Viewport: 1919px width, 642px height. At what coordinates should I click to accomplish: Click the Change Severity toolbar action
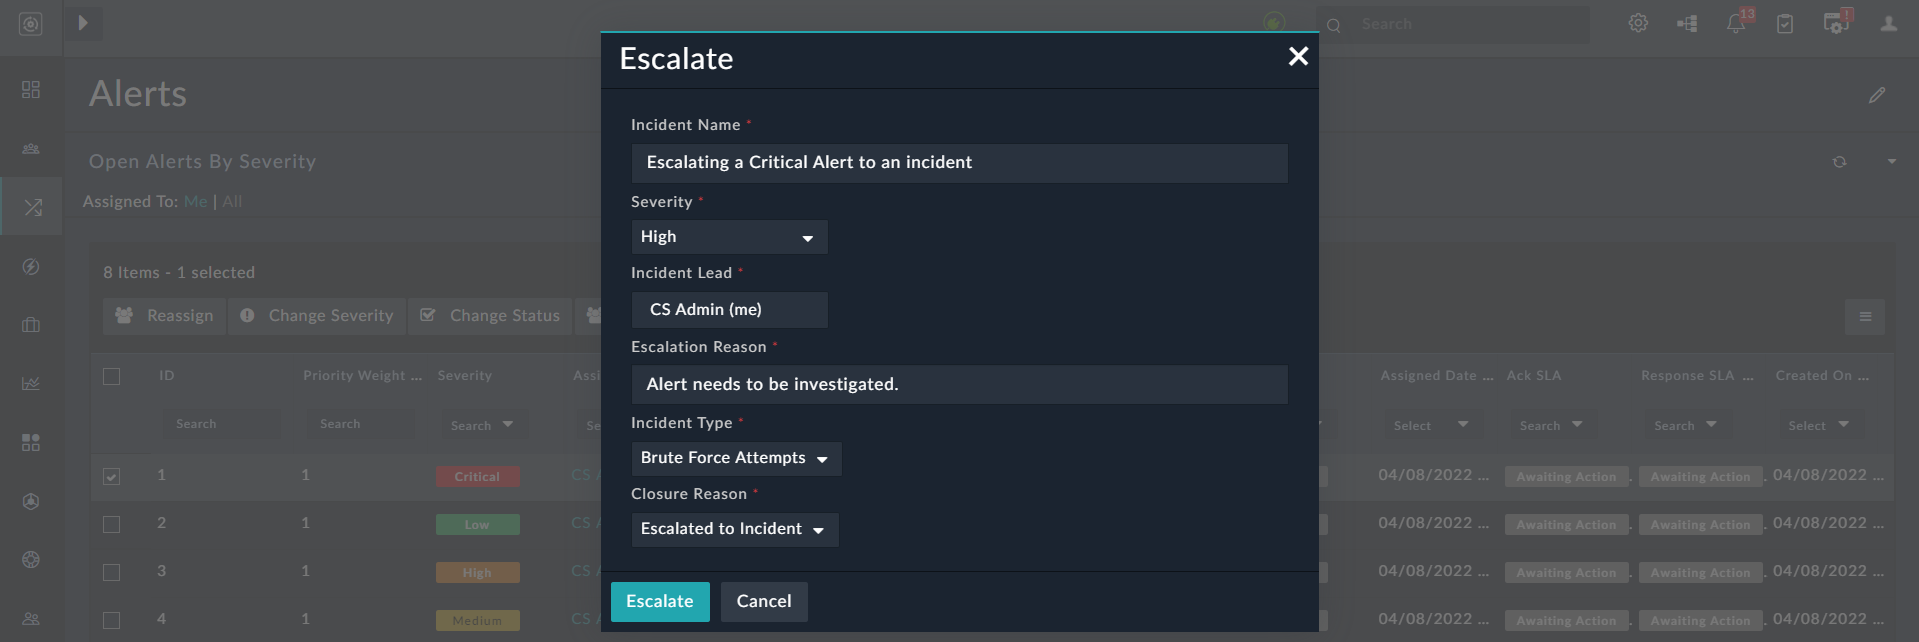click(x=317, y=315)
